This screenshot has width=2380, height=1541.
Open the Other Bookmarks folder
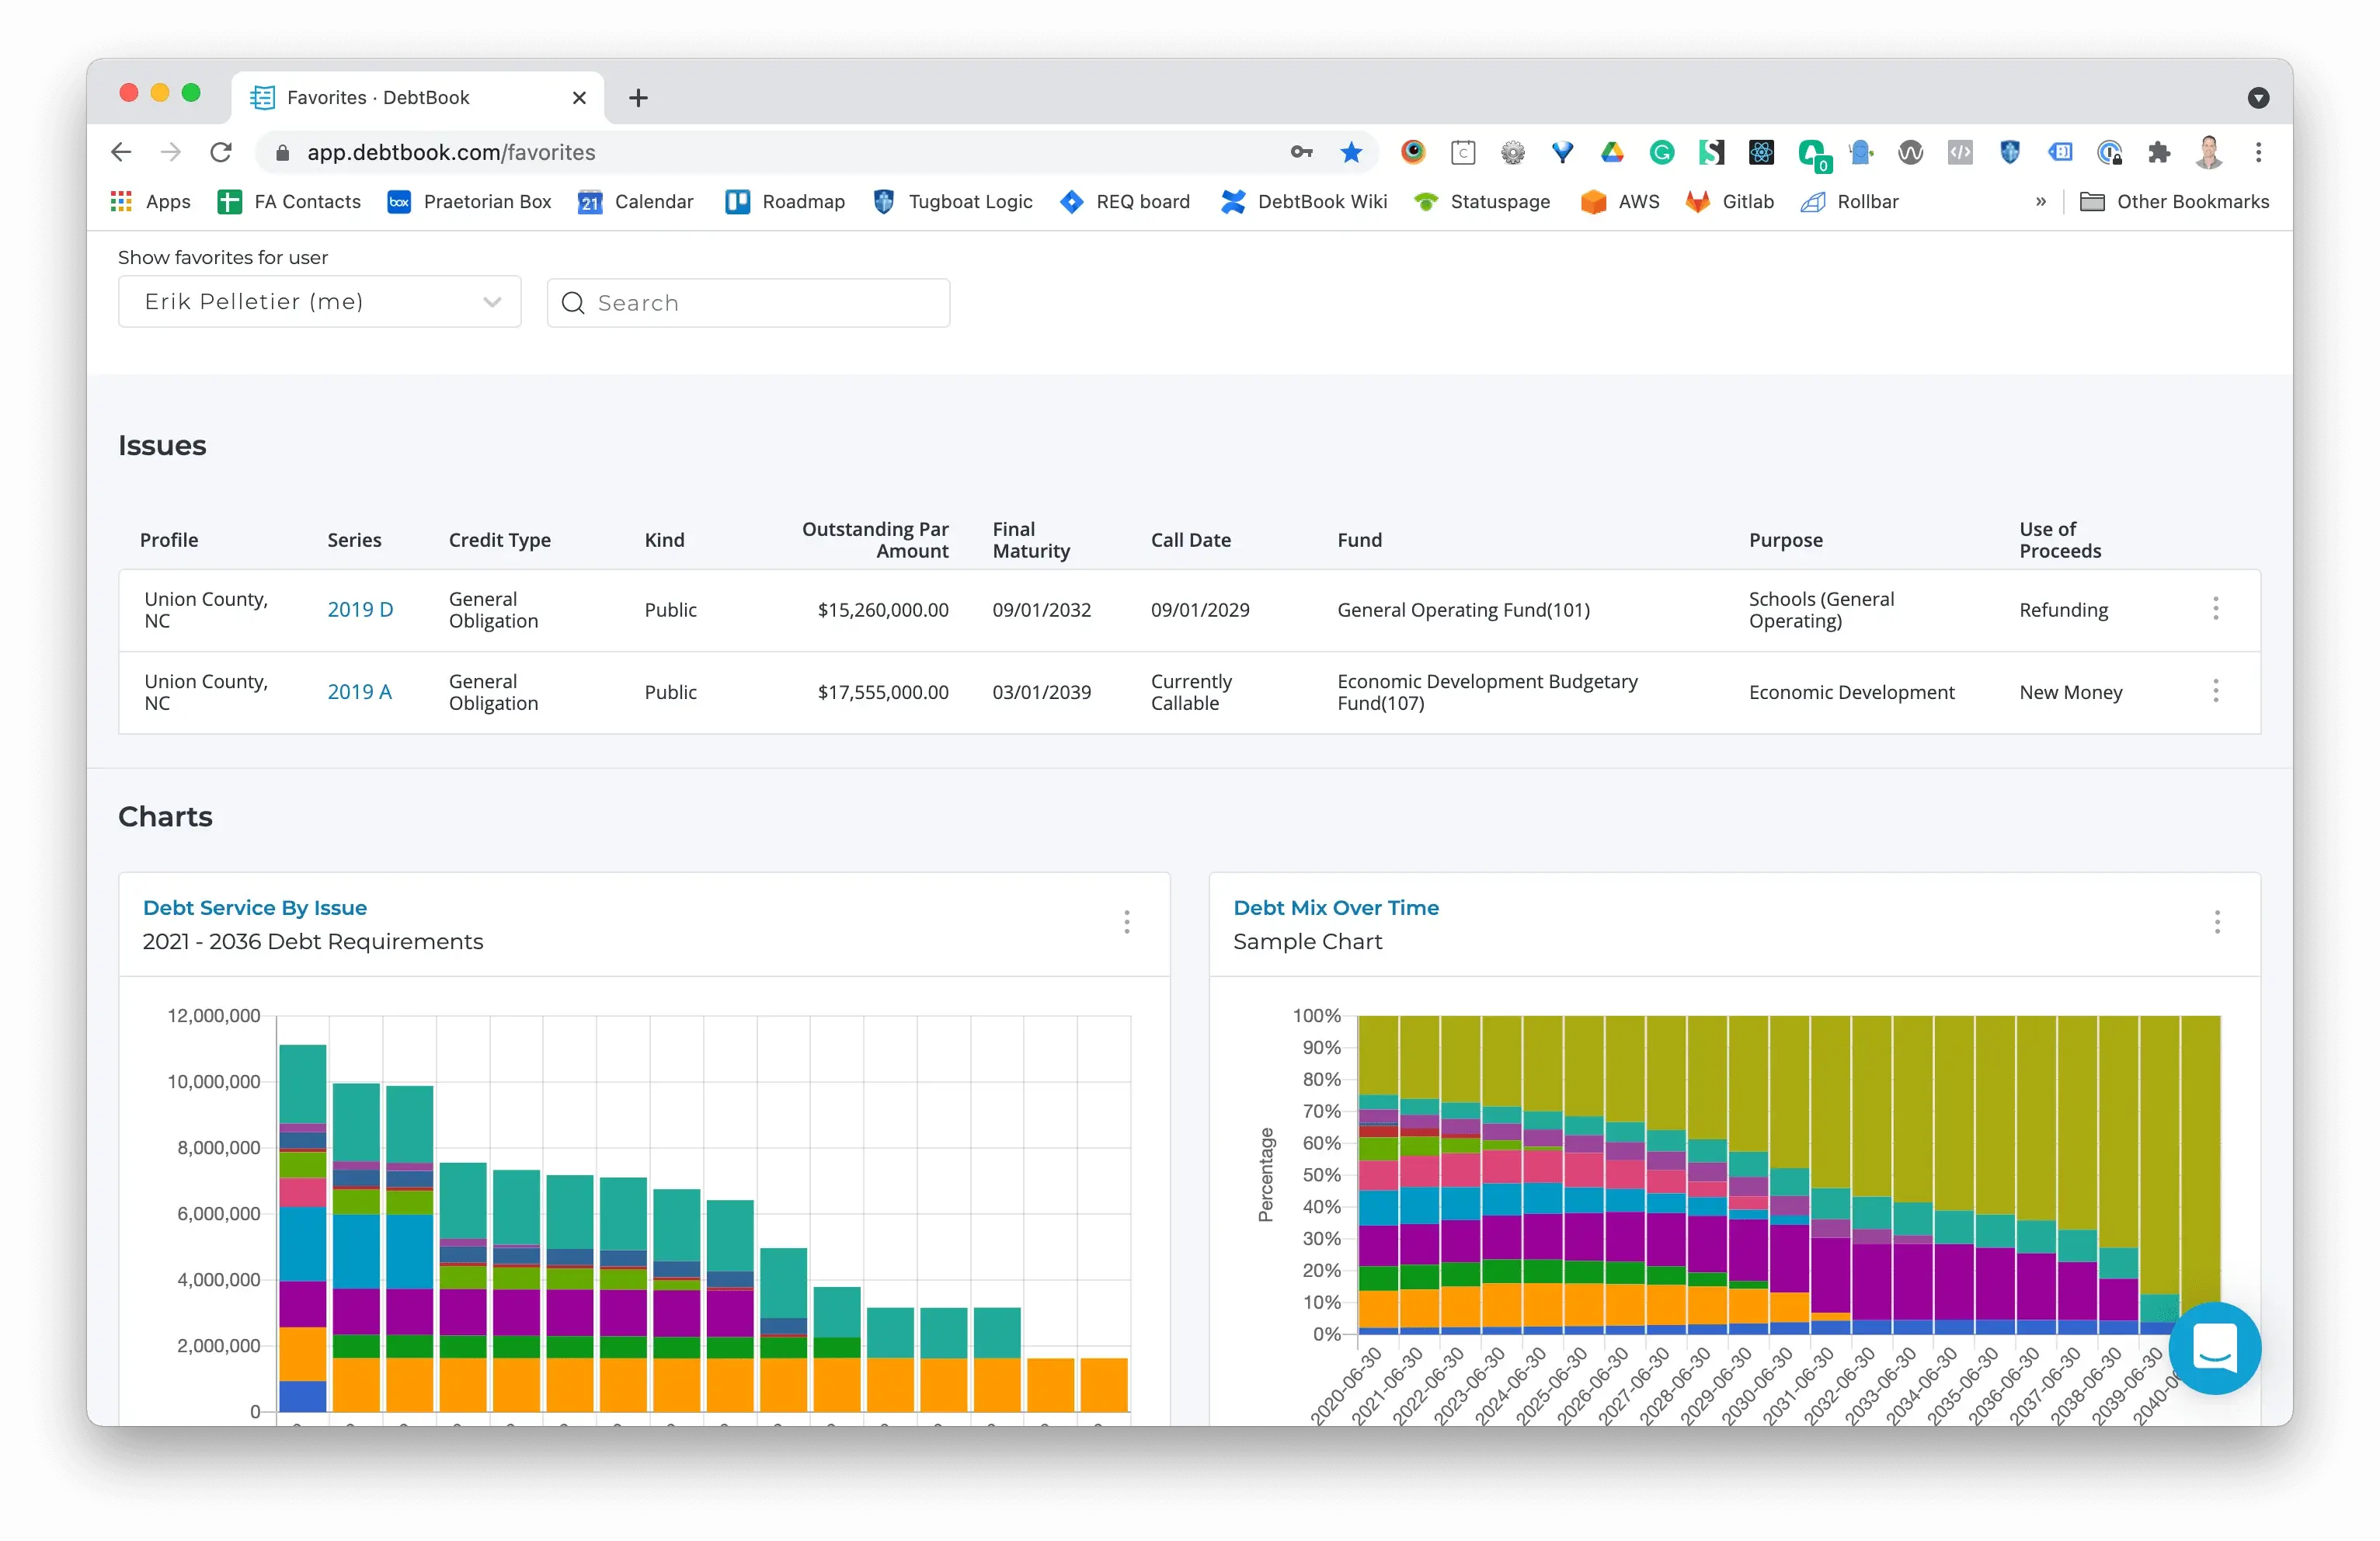(x=2174, y=201)
